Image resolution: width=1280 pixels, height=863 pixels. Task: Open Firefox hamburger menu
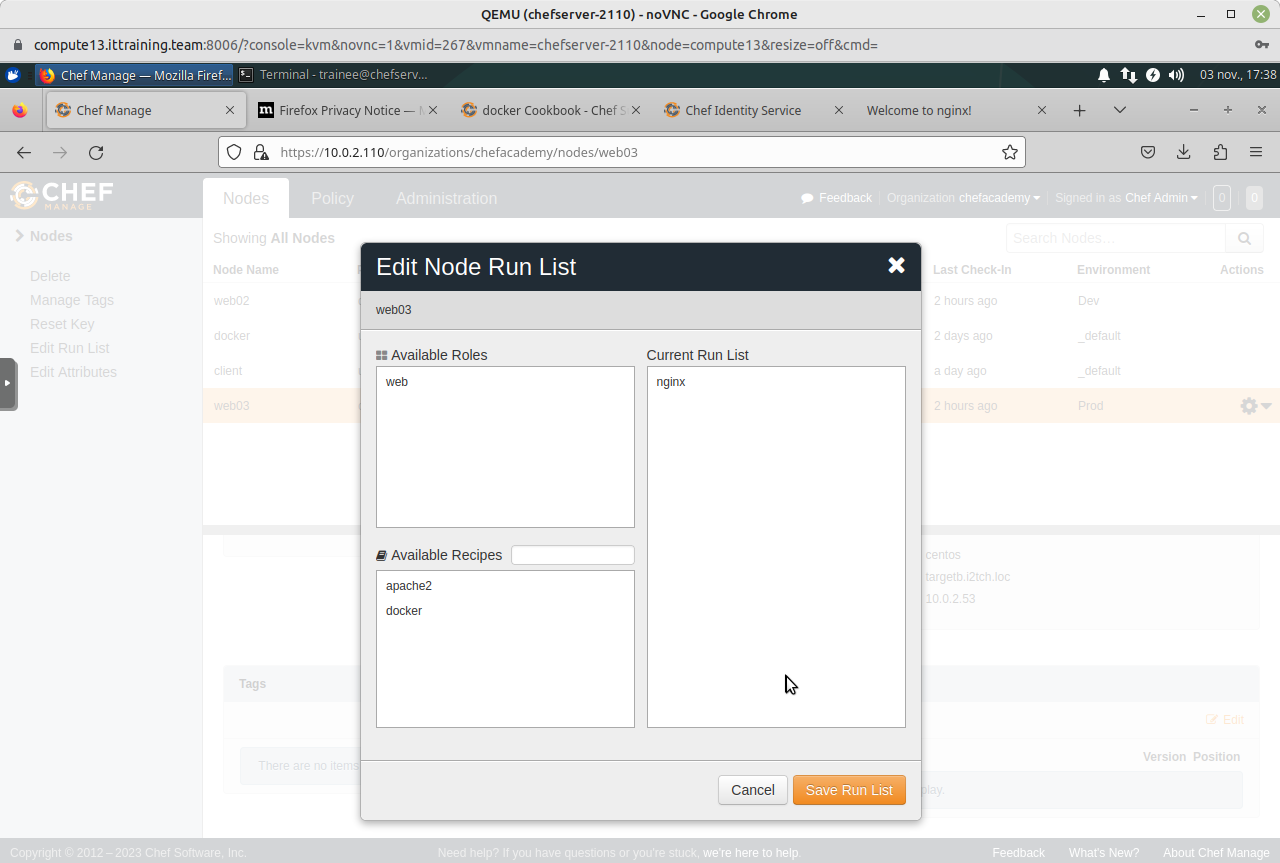coord(1256,152)
